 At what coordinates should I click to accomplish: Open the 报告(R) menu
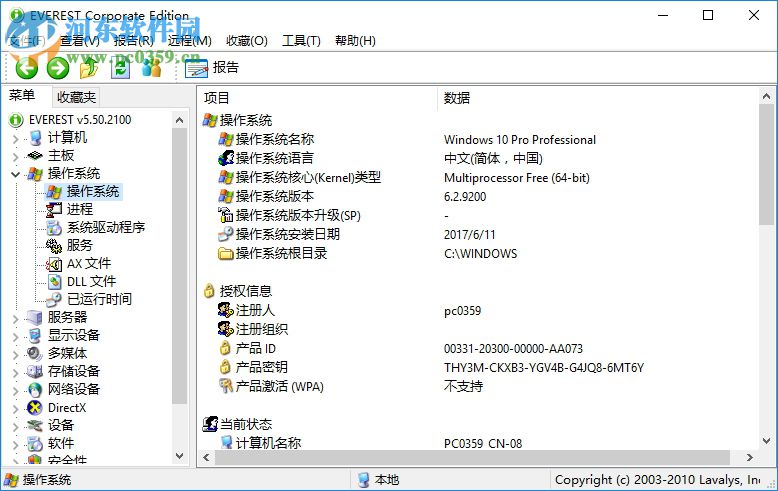click(x=133, y=41)
